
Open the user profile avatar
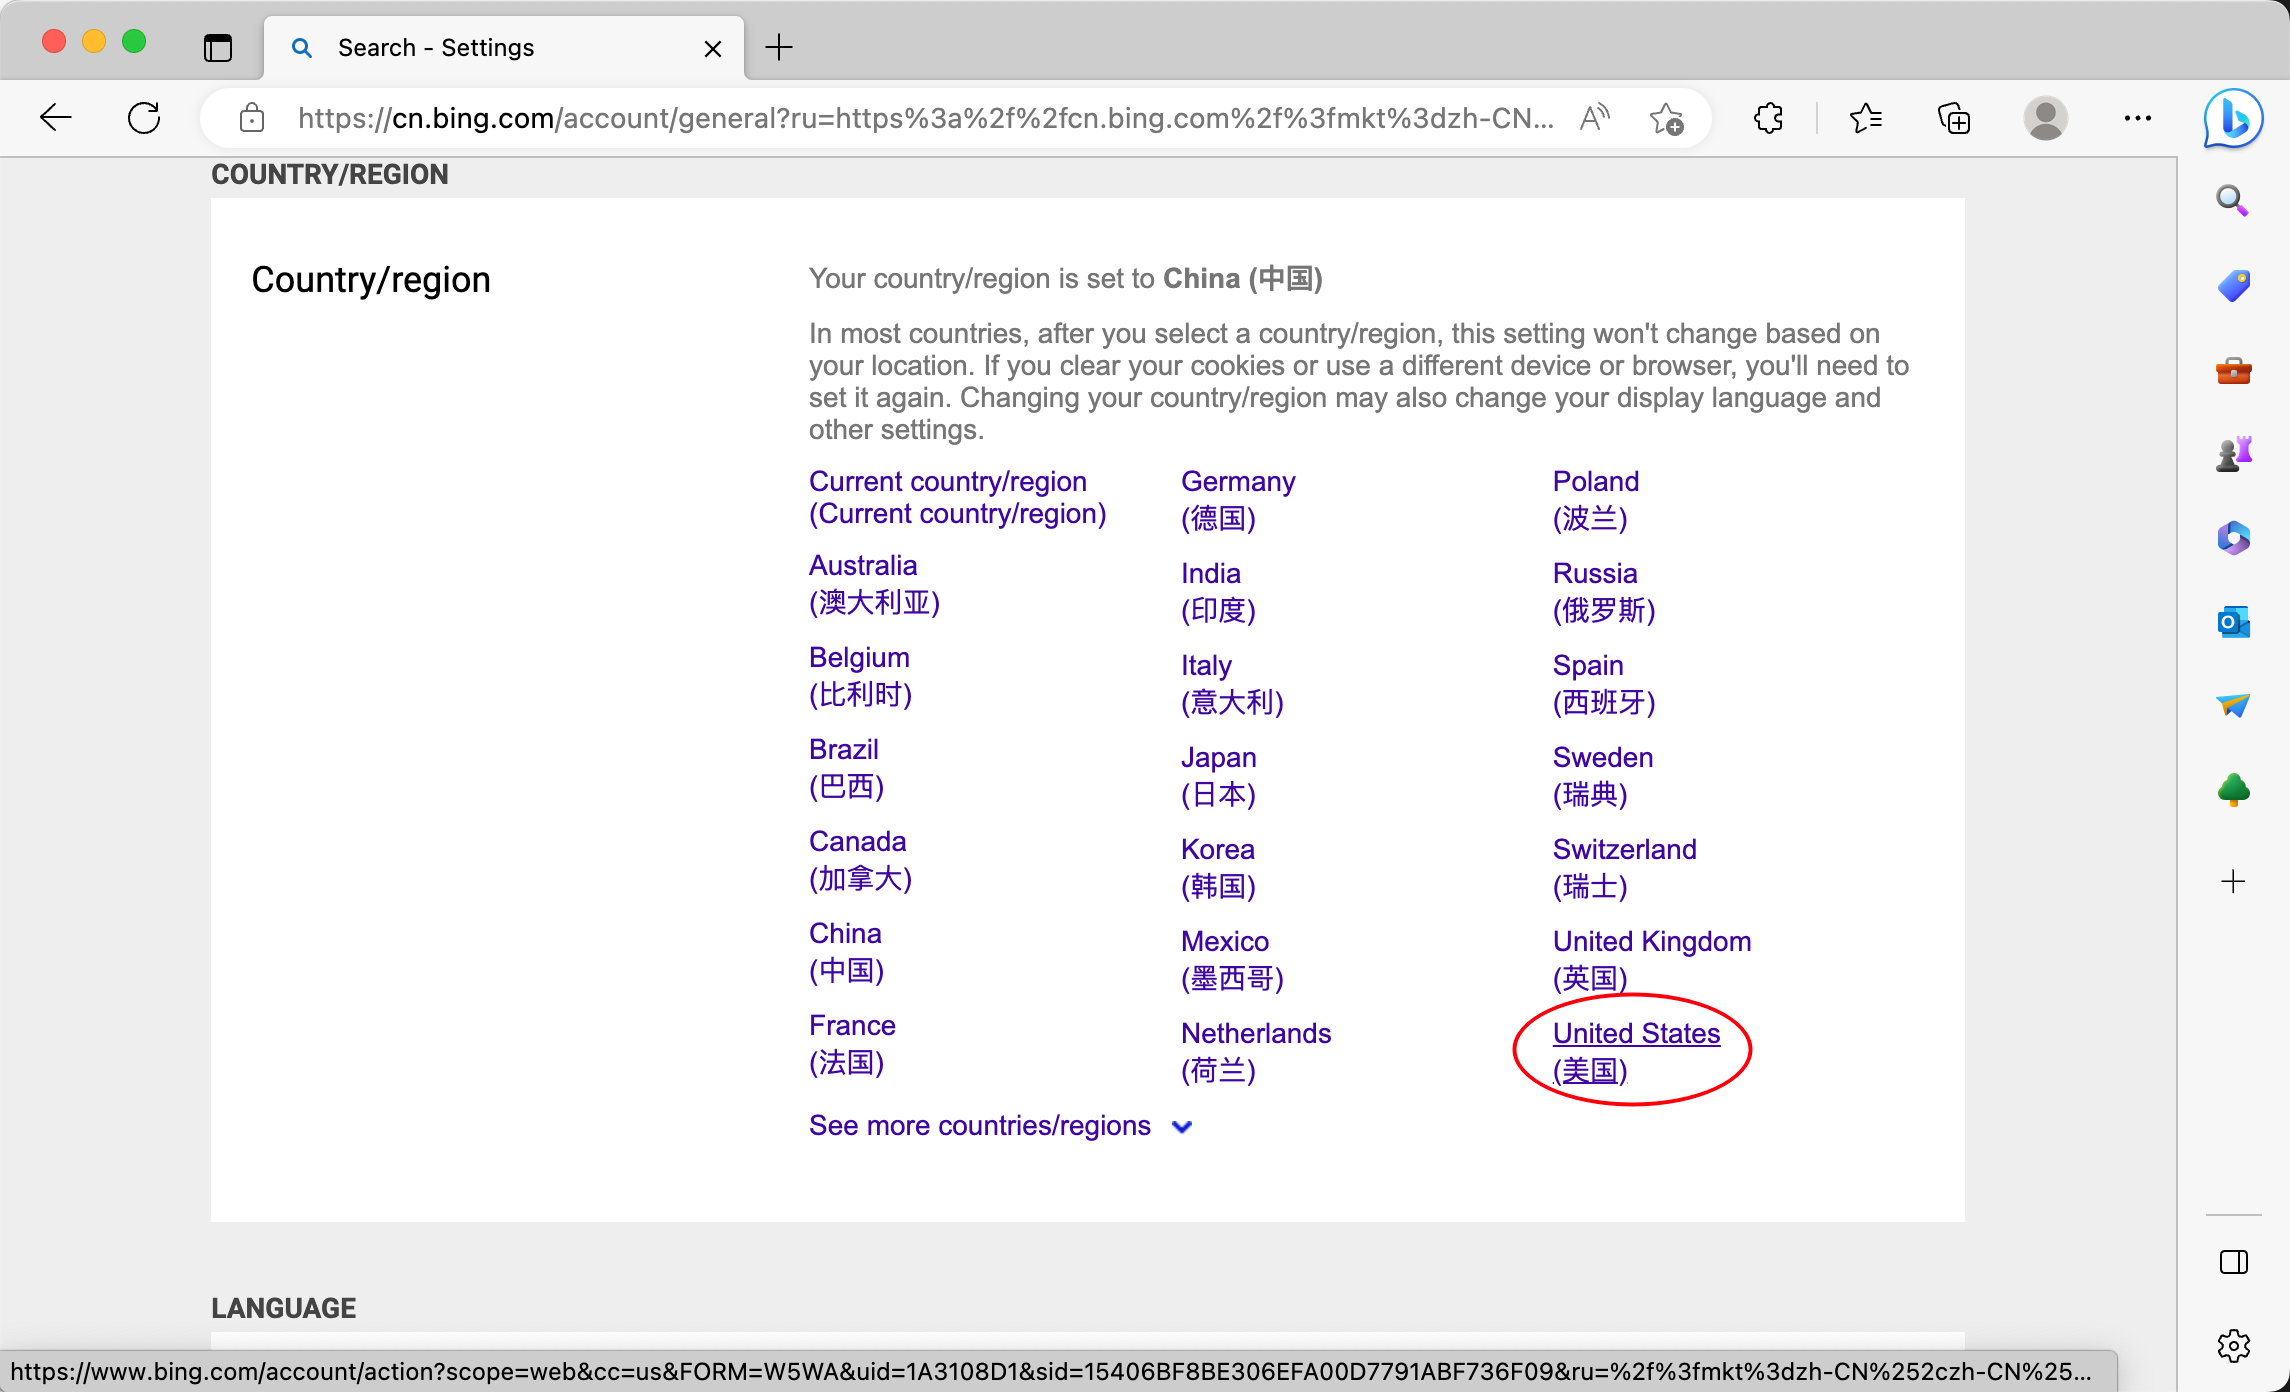(2045, 118)
